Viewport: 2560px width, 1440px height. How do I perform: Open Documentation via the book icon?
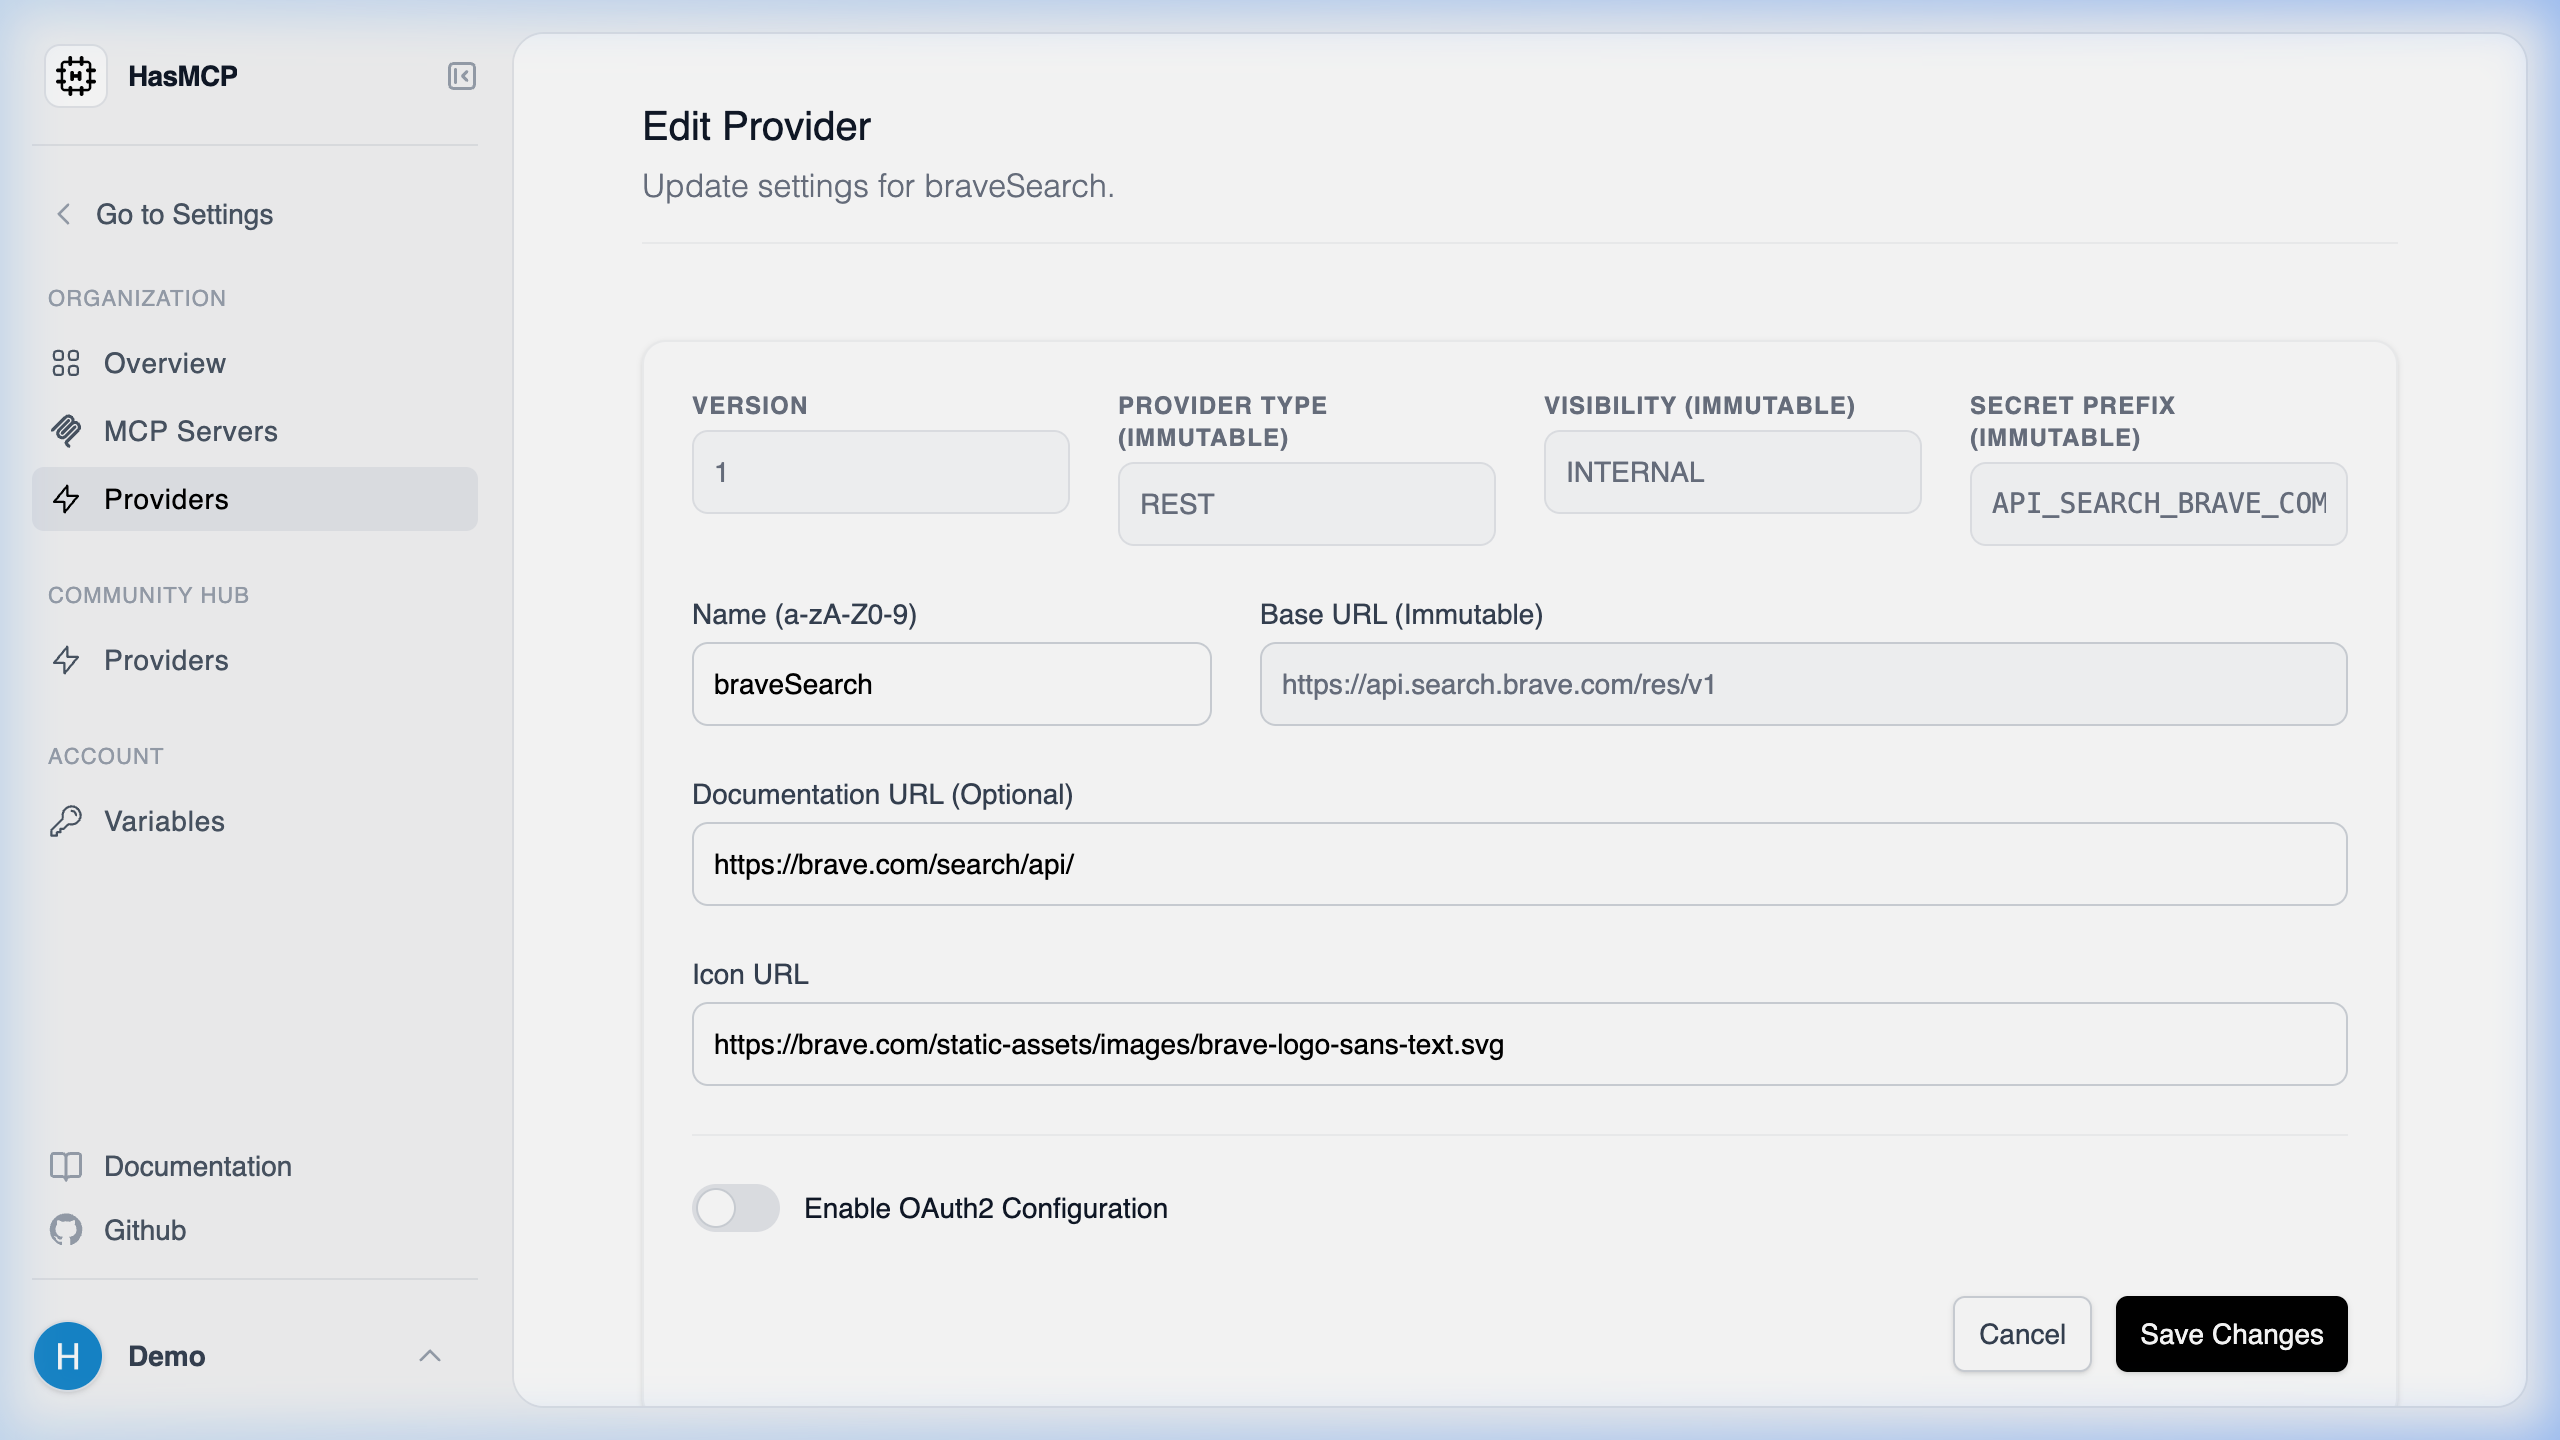(x=67, y=1166)
